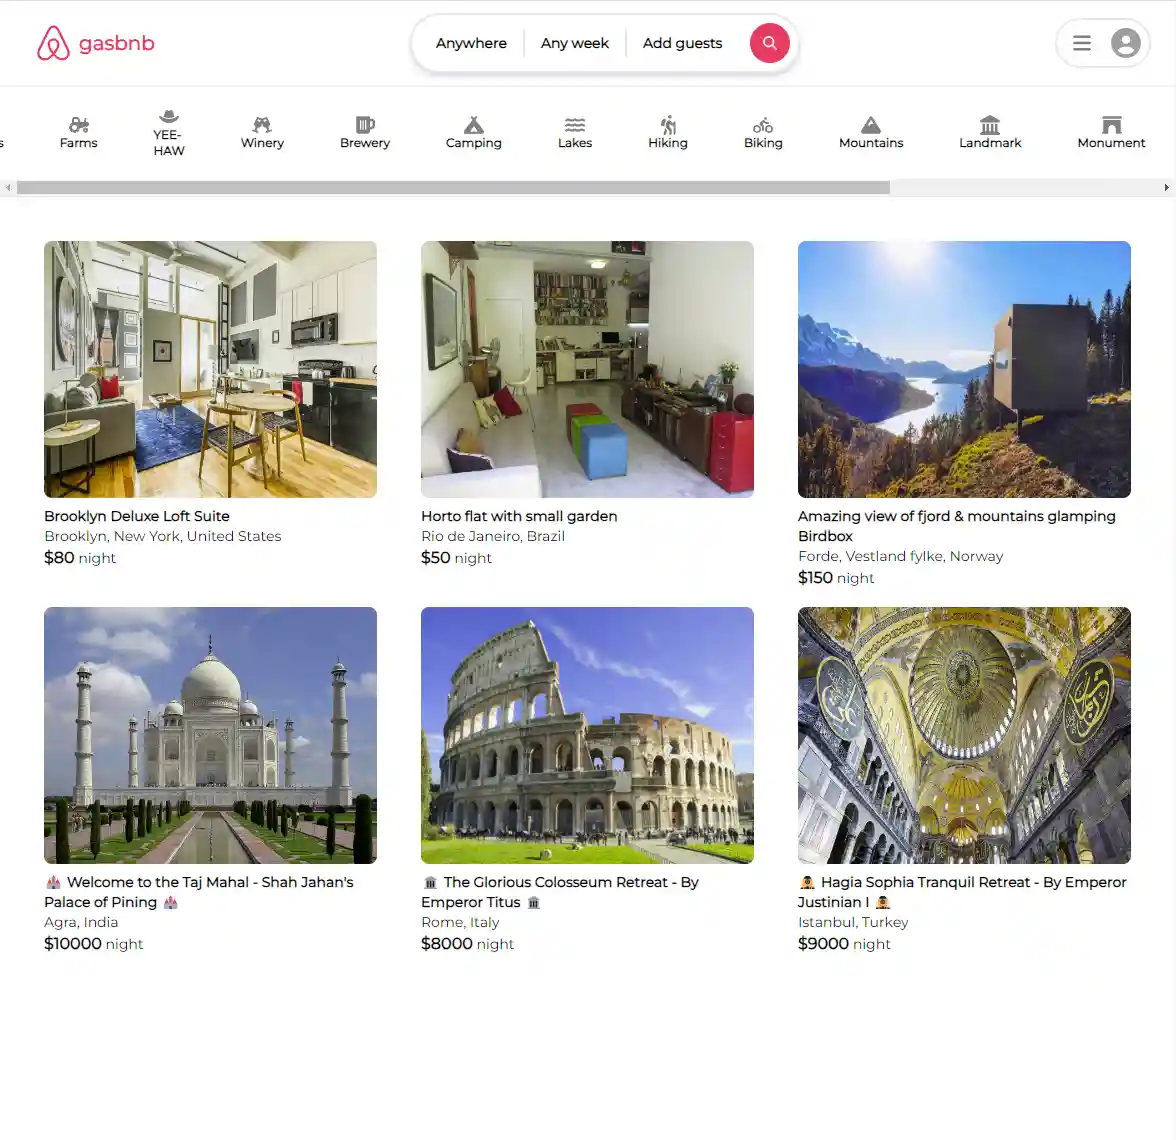Click the Brooklyn Deluxe Loft Suite title
This screenshot has height=1140, width=1176.
point(136,516)
